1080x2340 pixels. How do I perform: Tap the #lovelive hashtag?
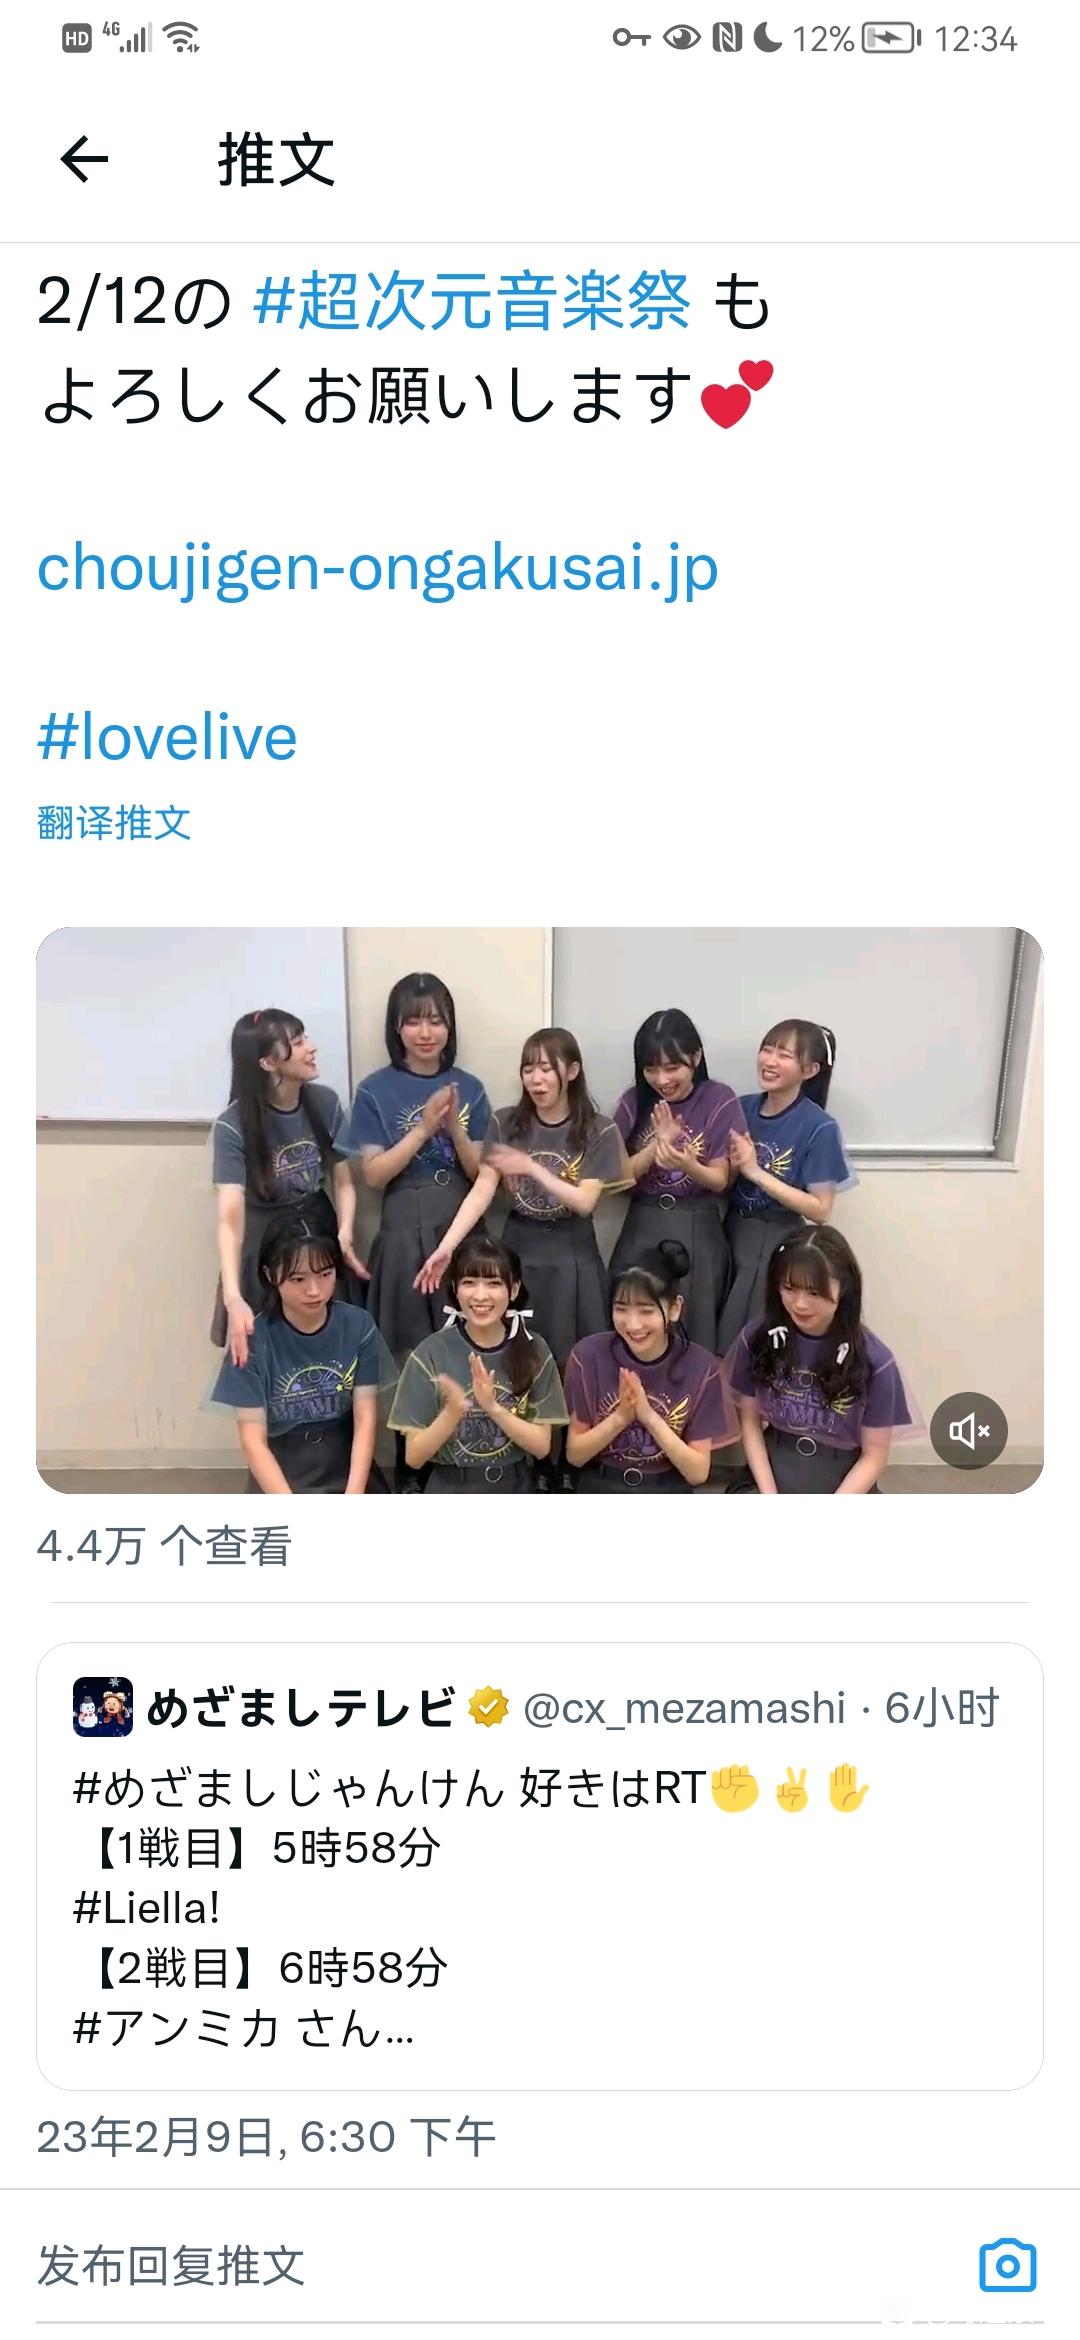pos(167,738)
